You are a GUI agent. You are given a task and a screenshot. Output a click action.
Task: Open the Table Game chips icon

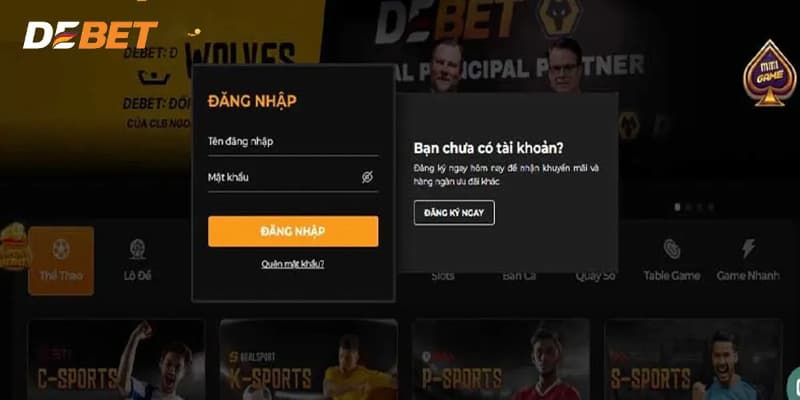[672, 249]
